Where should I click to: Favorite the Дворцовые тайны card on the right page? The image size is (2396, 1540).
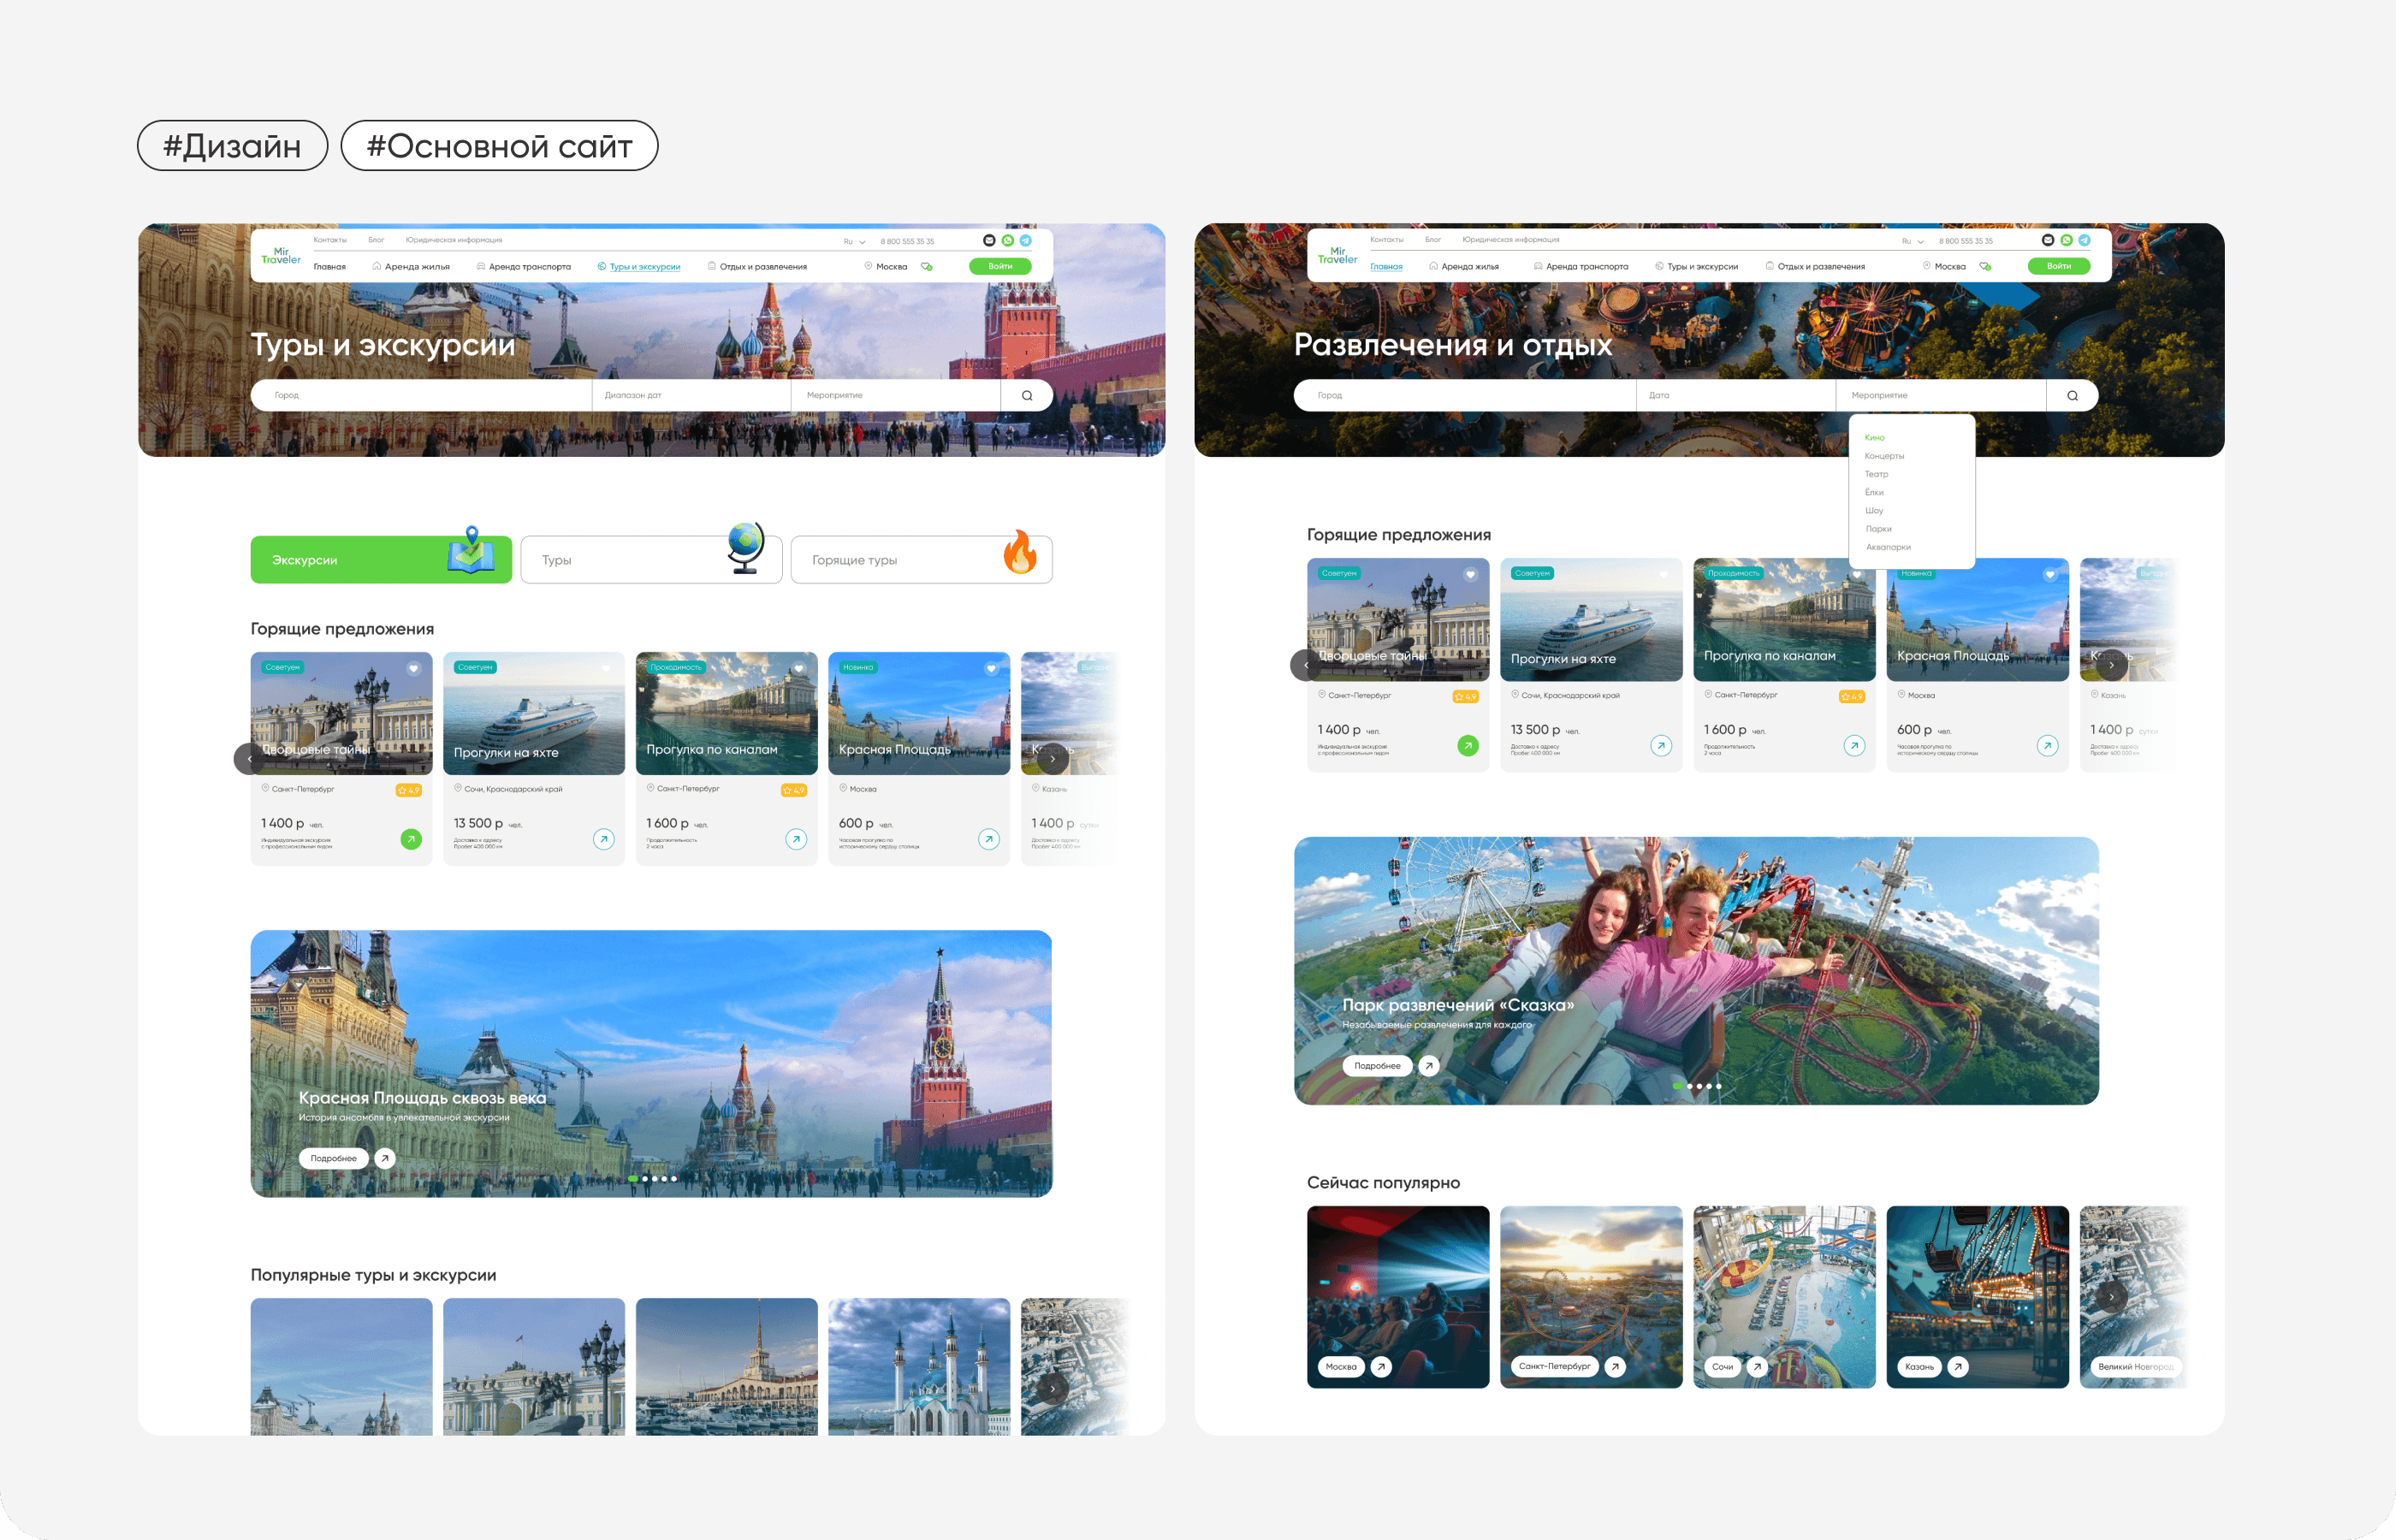tap(1470, 574)
